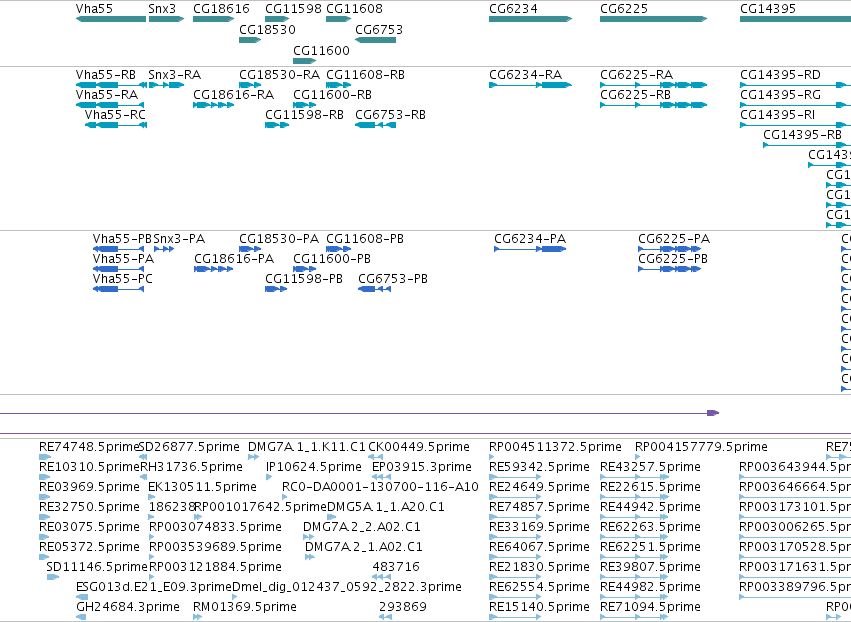Select transcript CG18616-RA
The height and width of the screenshot is (622, 851).
pyautogui.click(x=233, y=95)
